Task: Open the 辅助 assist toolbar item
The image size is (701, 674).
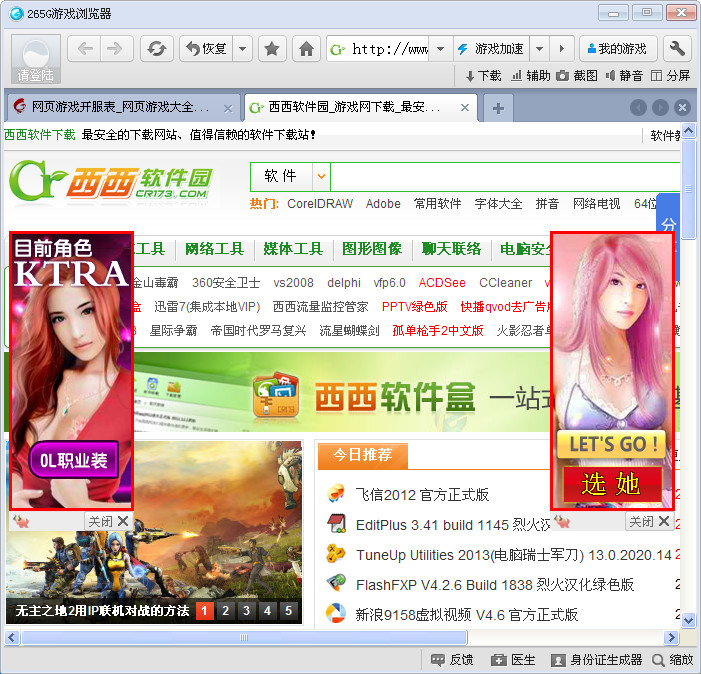Action: click(531, 76)
